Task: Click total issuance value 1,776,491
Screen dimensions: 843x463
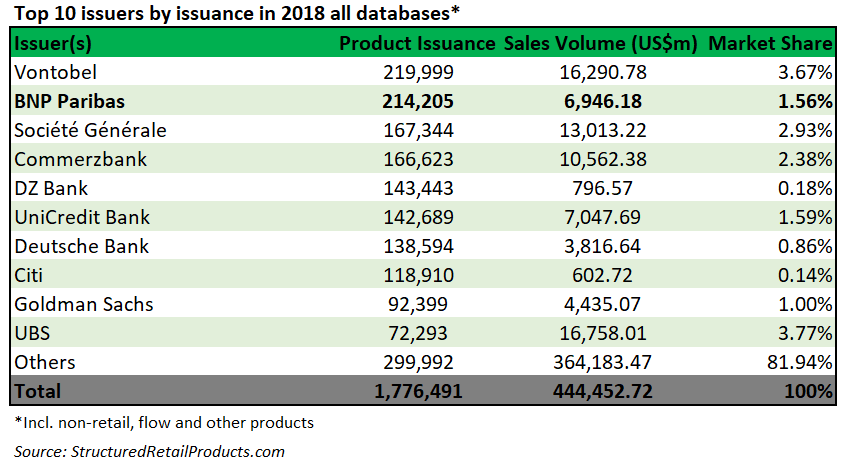Action: 418,391
